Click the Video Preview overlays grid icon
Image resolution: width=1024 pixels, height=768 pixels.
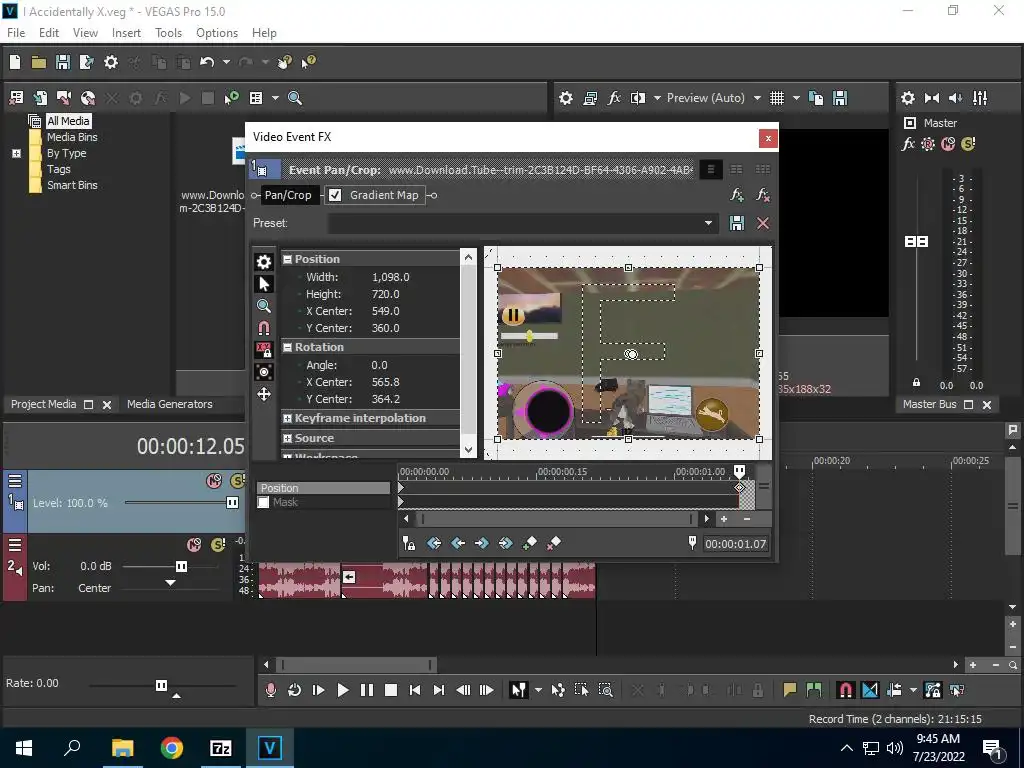click(x=776, y=98)
